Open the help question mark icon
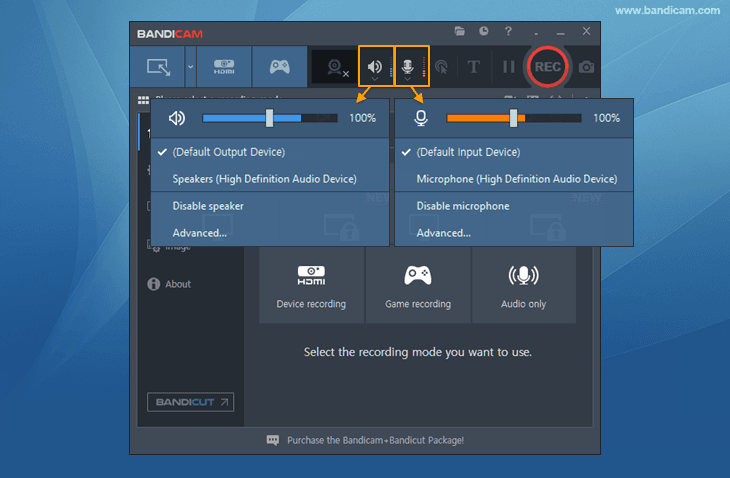 [509, 32]
